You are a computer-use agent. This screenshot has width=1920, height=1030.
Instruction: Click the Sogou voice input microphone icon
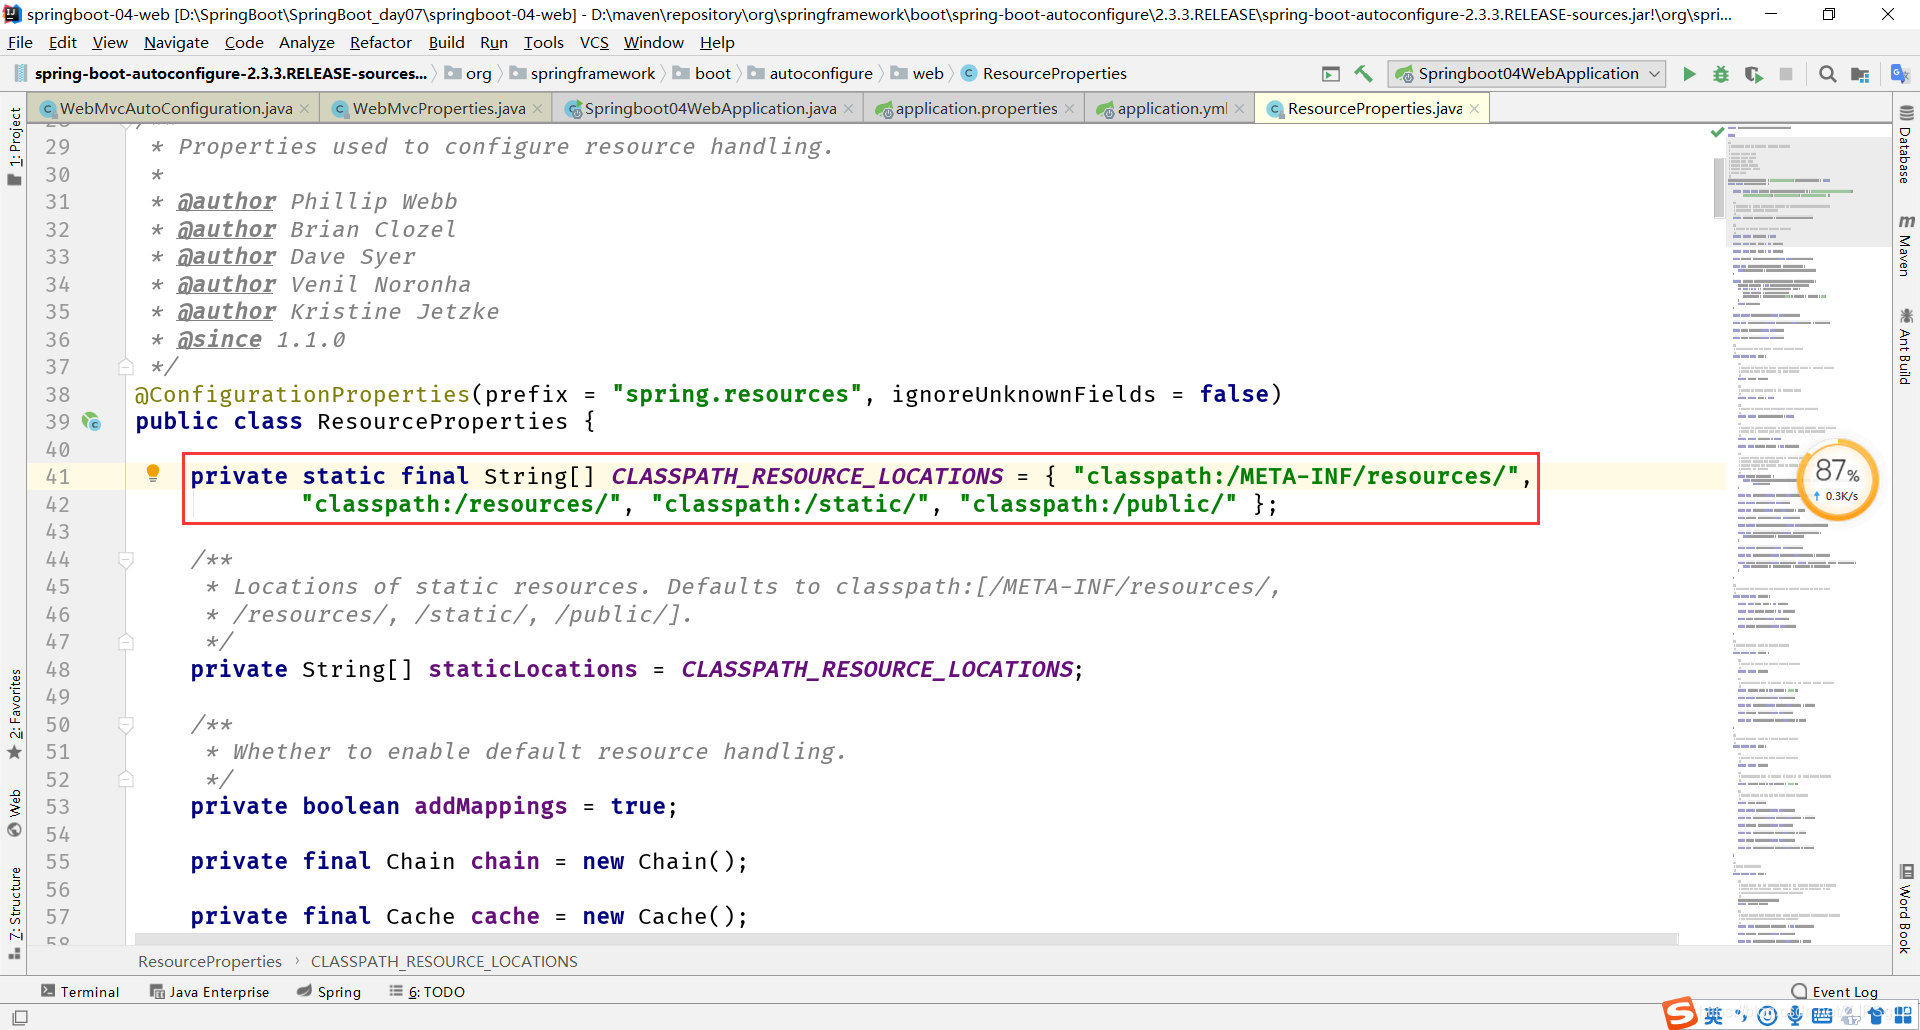pyautogui.click(x=1795, y=1016)
